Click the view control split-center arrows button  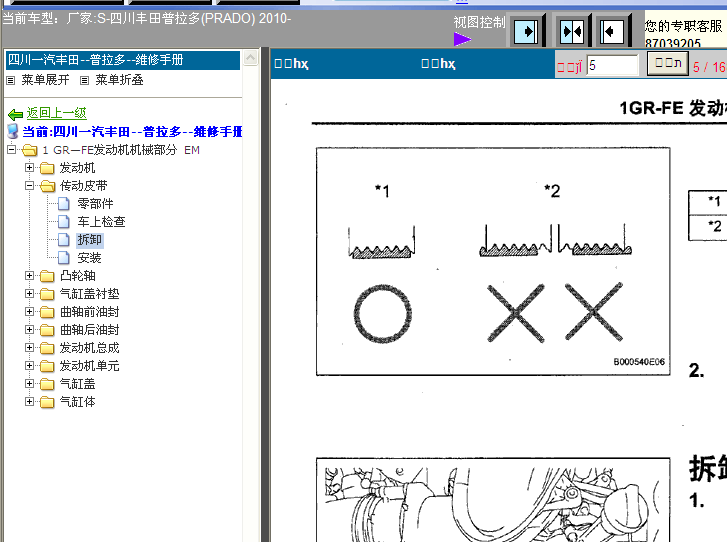[x=572, y=32]
